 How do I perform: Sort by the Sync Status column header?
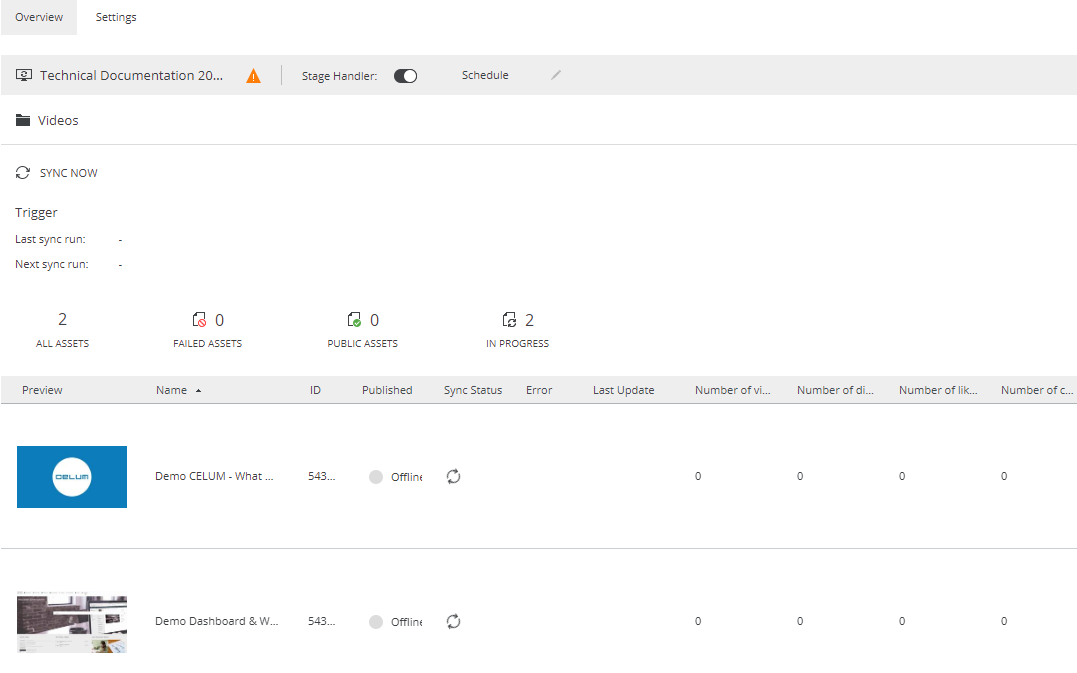point(473,390)
